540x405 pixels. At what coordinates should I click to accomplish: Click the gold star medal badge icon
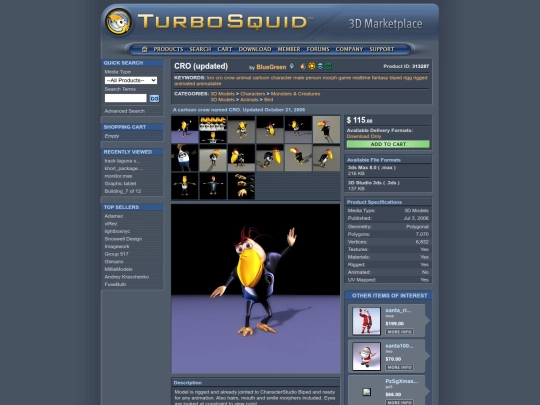coord(312,66)
